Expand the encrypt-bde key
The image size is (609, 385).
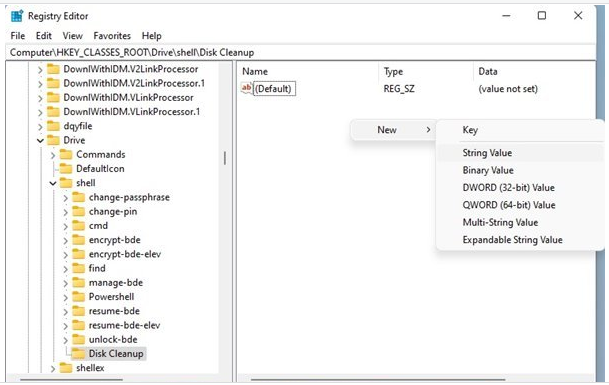click(x=66, y=241)
